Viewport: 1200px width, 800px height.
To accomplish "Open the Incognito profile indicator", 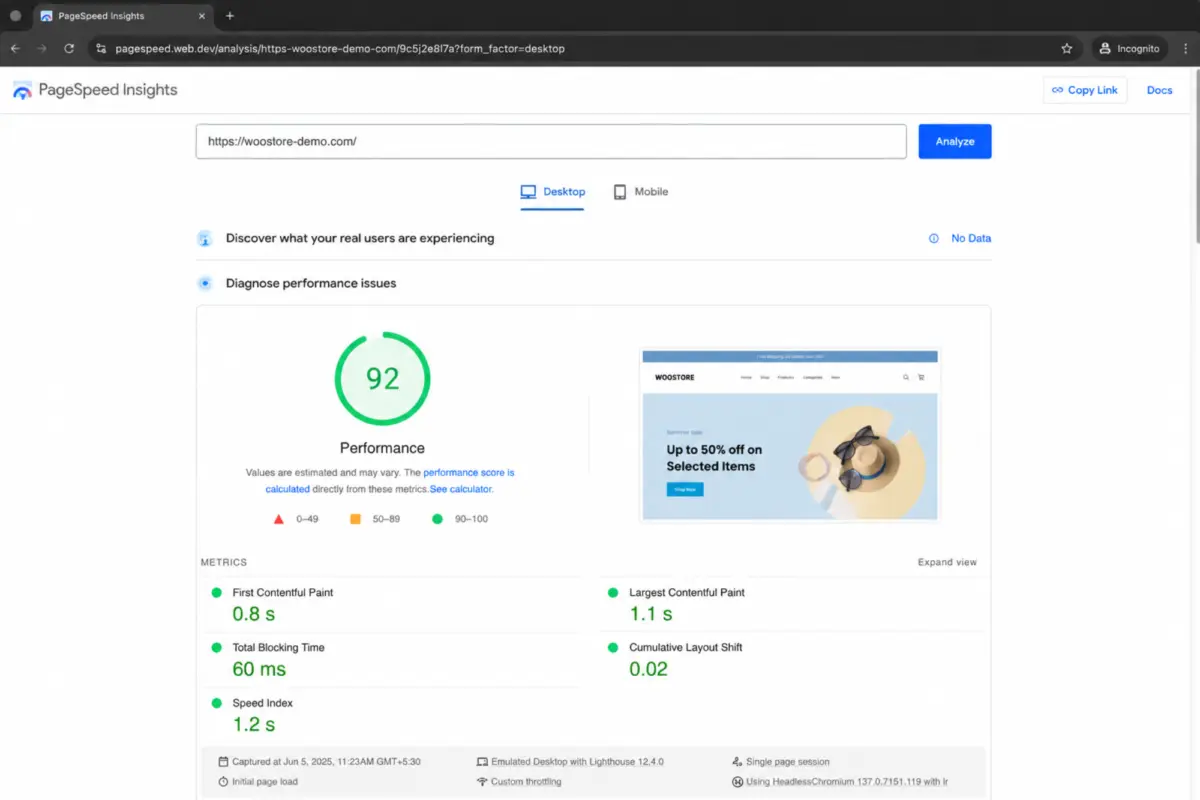I will point(1130,48).
